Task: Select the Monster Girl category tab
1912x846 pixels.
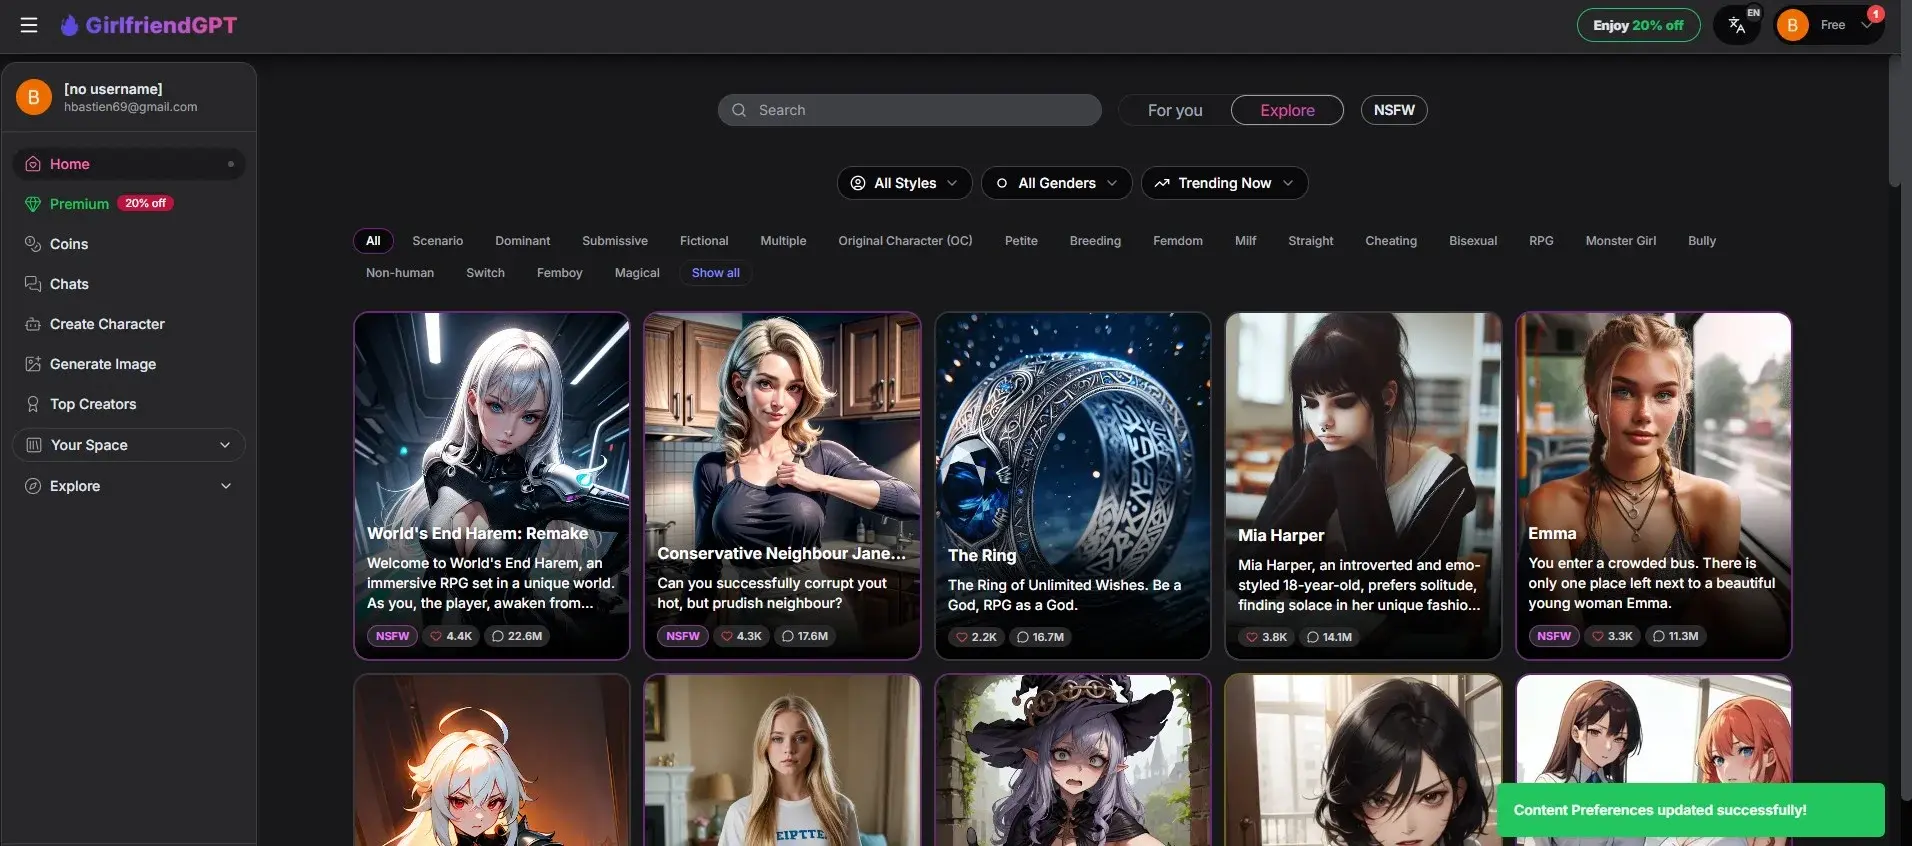Action: [1620, 241]
